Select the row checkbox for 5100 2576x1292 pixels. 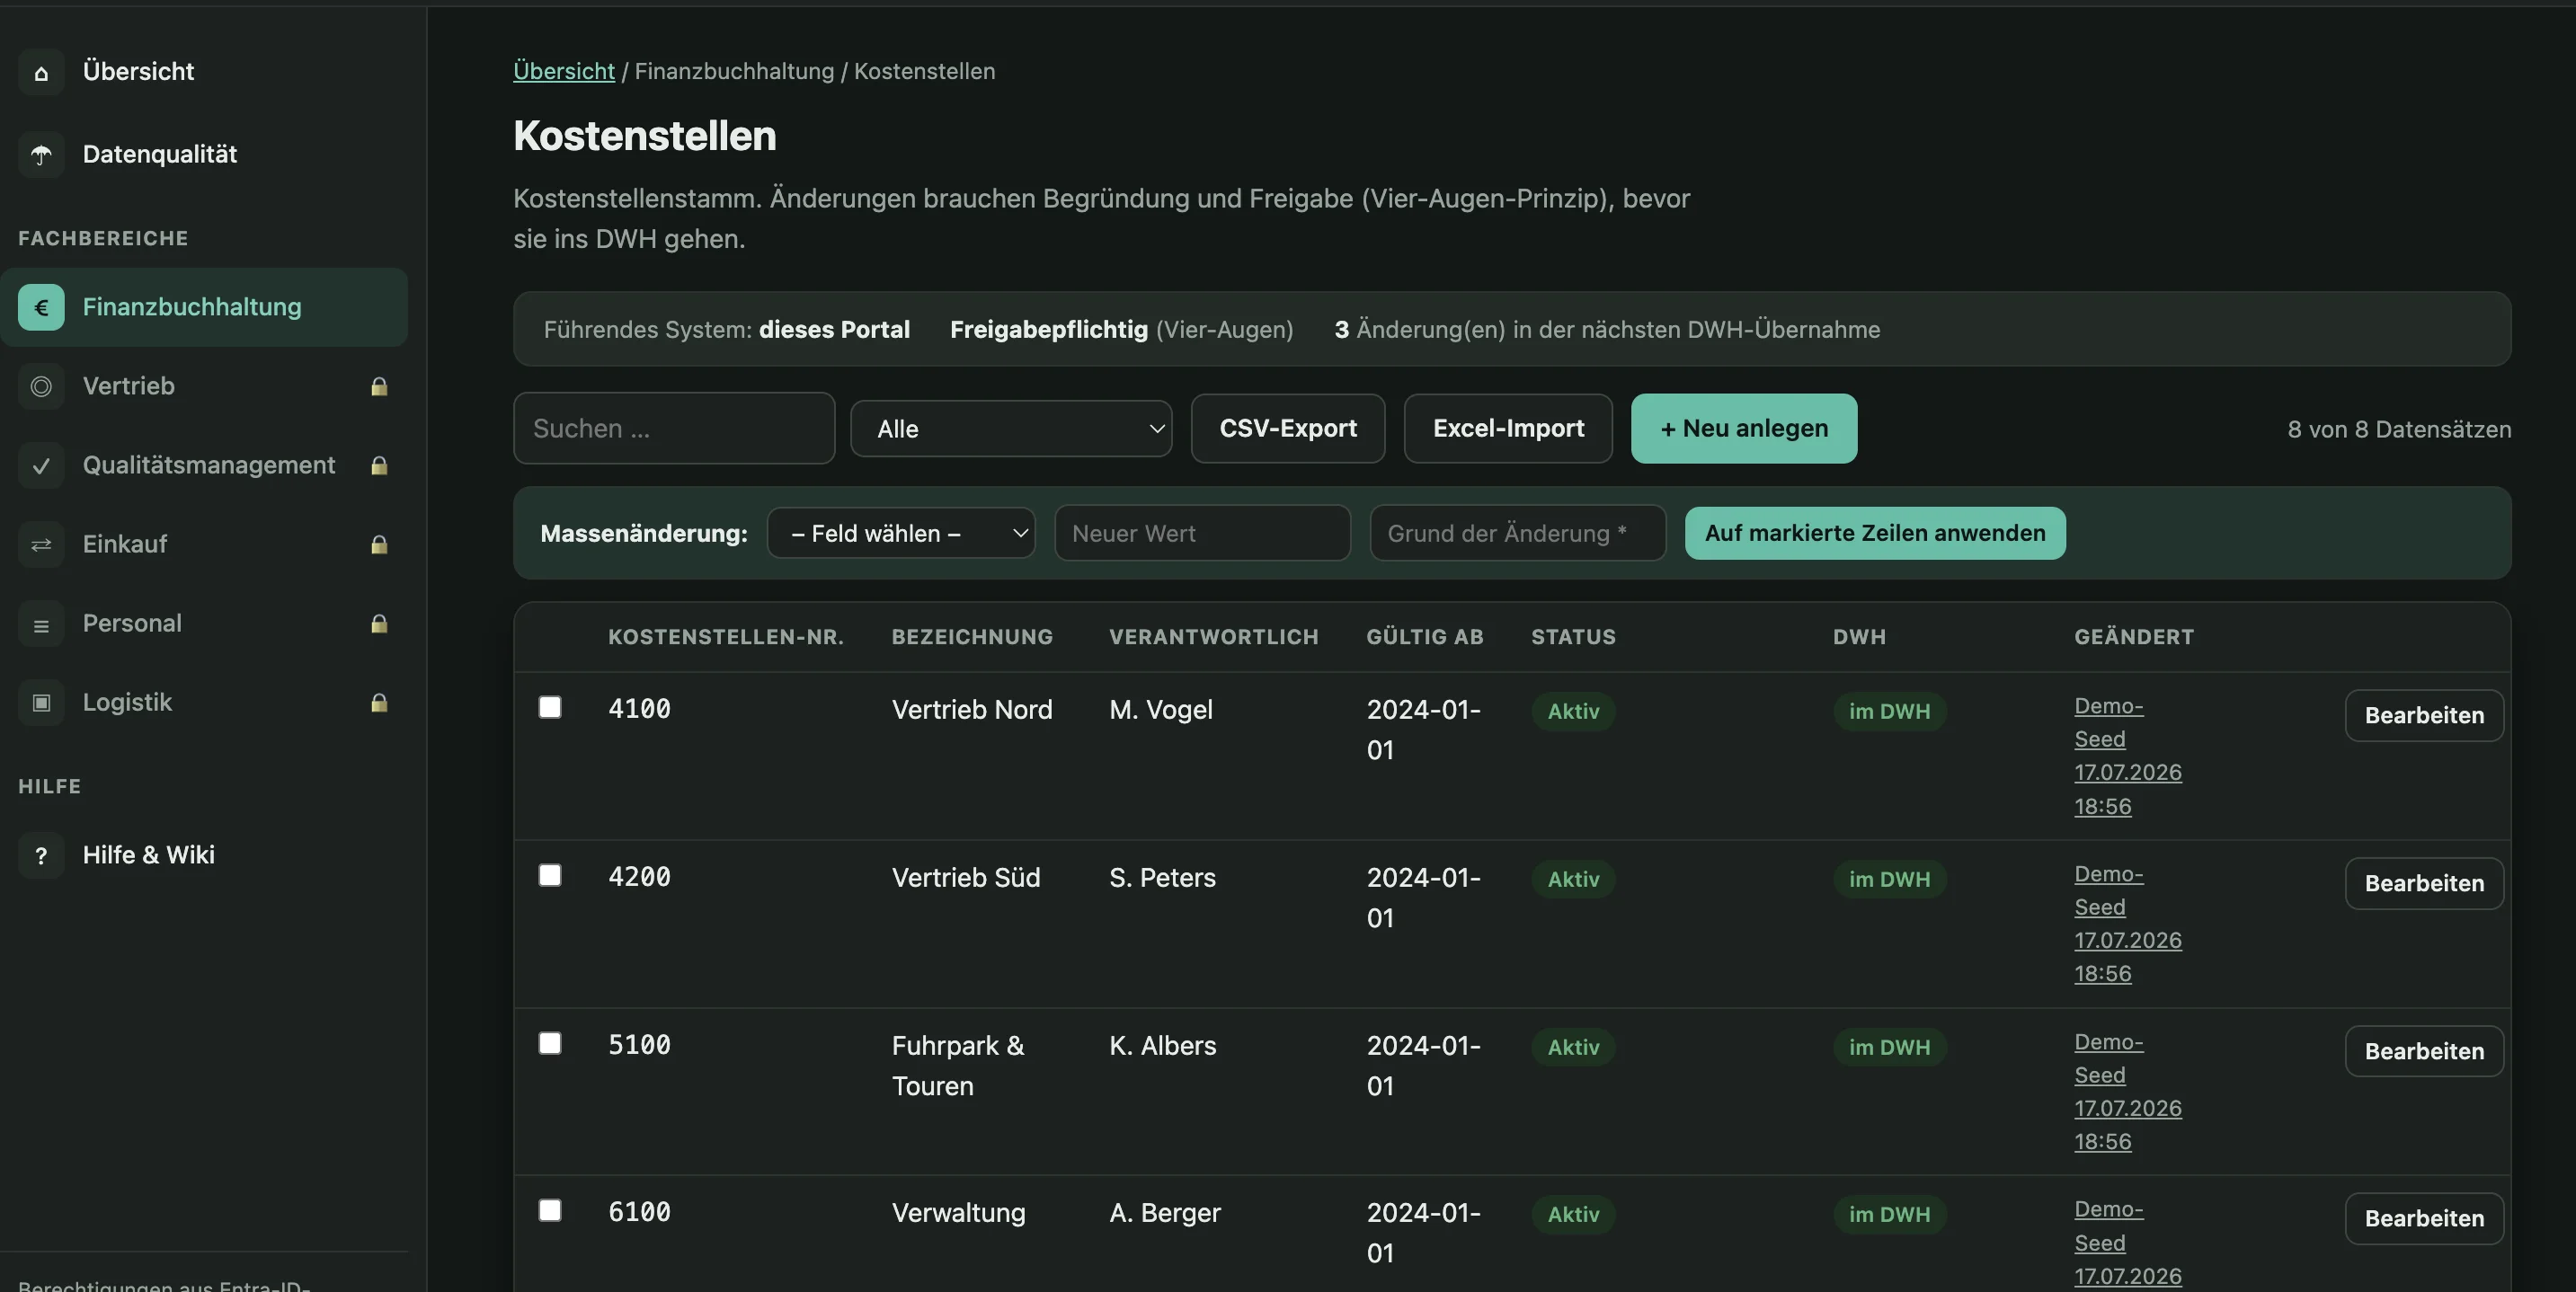tap(550, 1043)
